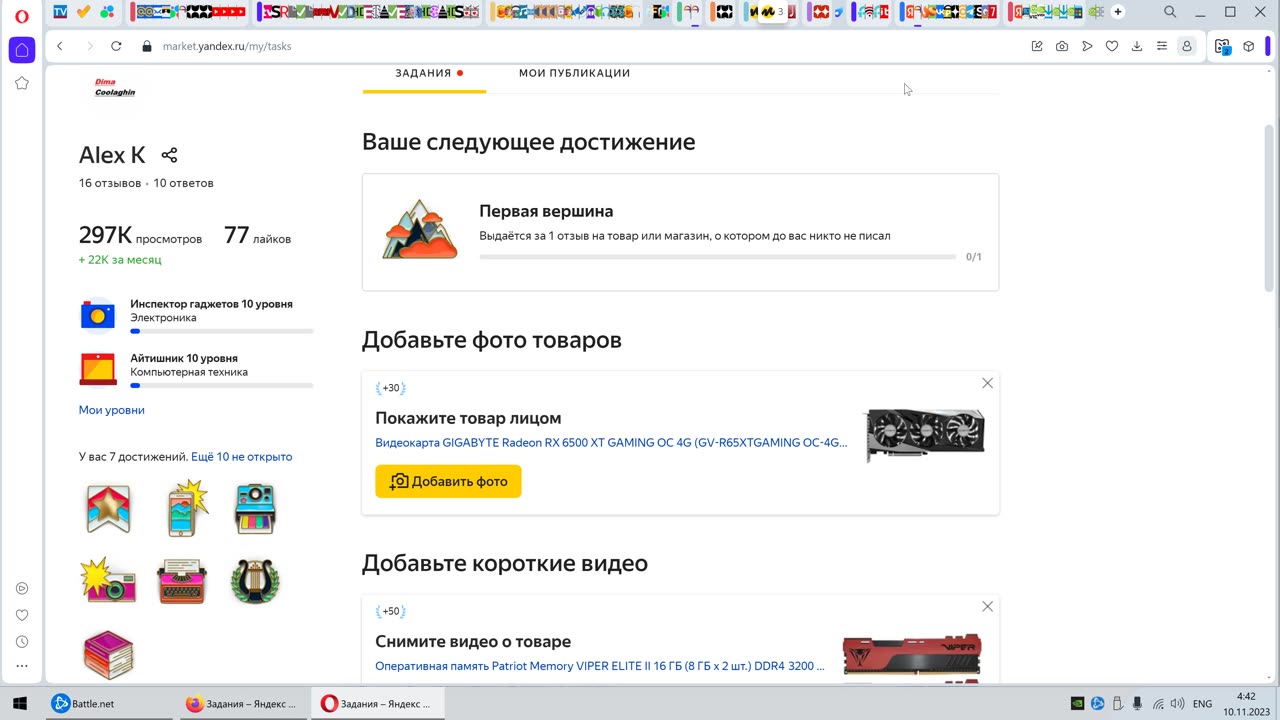Image resolution: width=1280 pixels, height=720 pixels.
Task: Click the Patriot Viper memory thumbnail
Action: 912,655
